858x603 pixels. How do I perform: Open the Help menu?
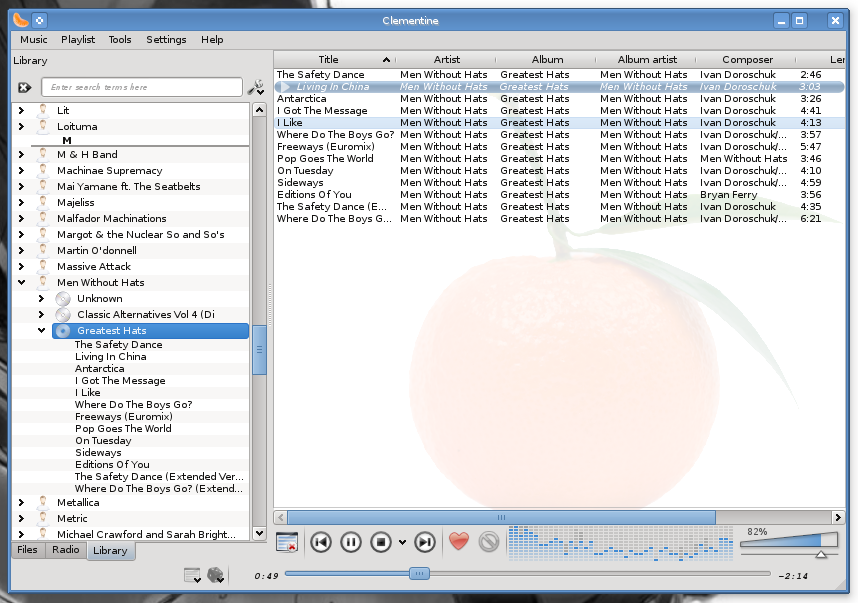(x=212, y=39)
